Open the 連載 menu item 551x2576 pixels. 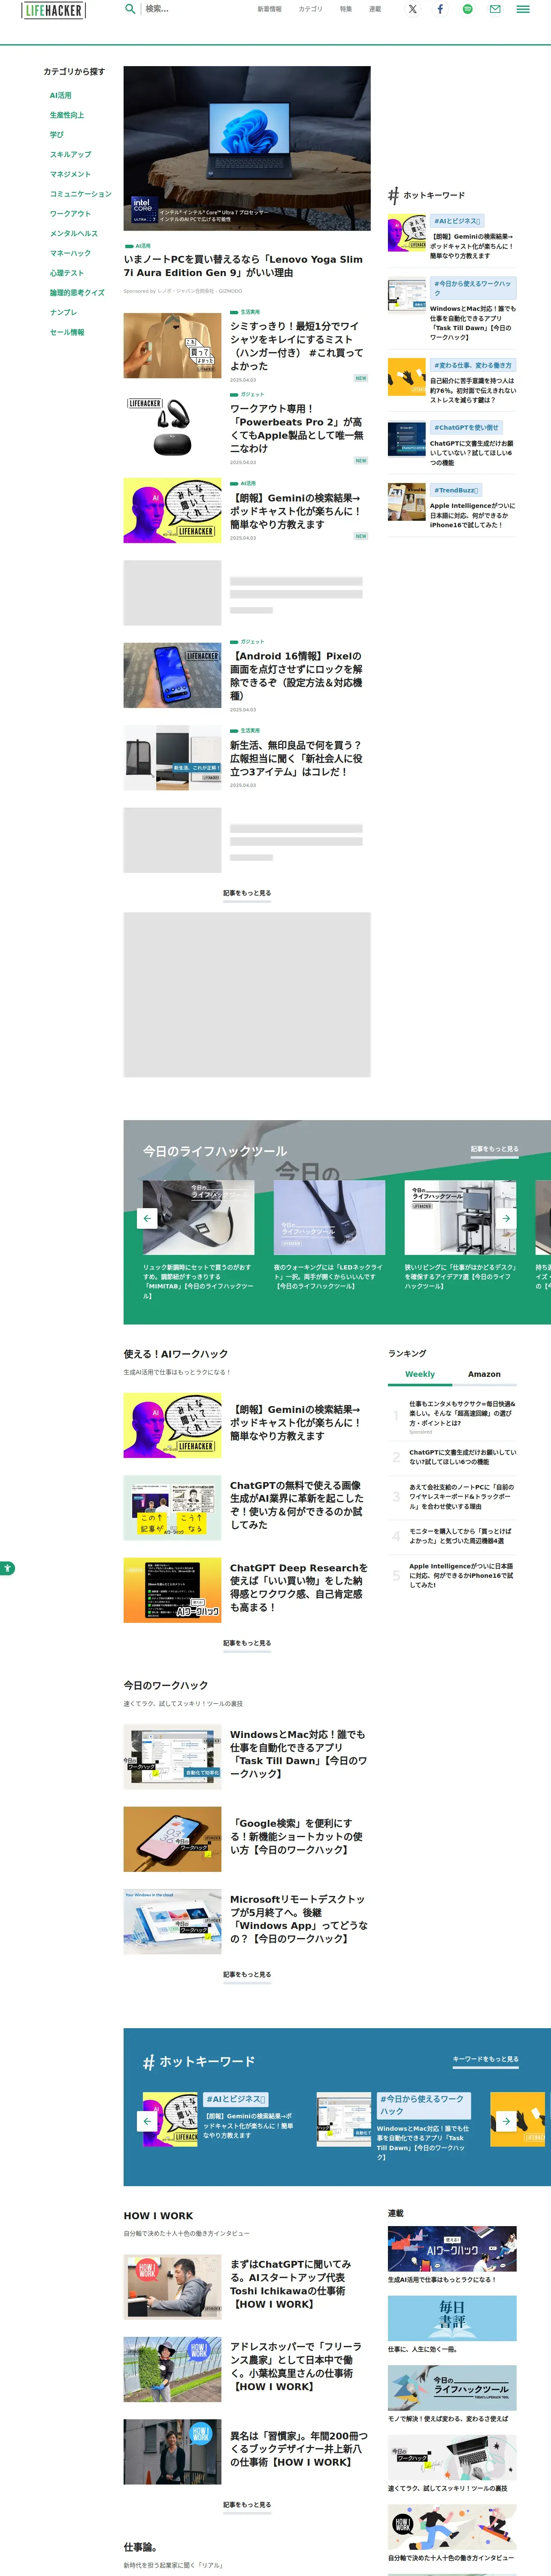click(x=375, y=9)
